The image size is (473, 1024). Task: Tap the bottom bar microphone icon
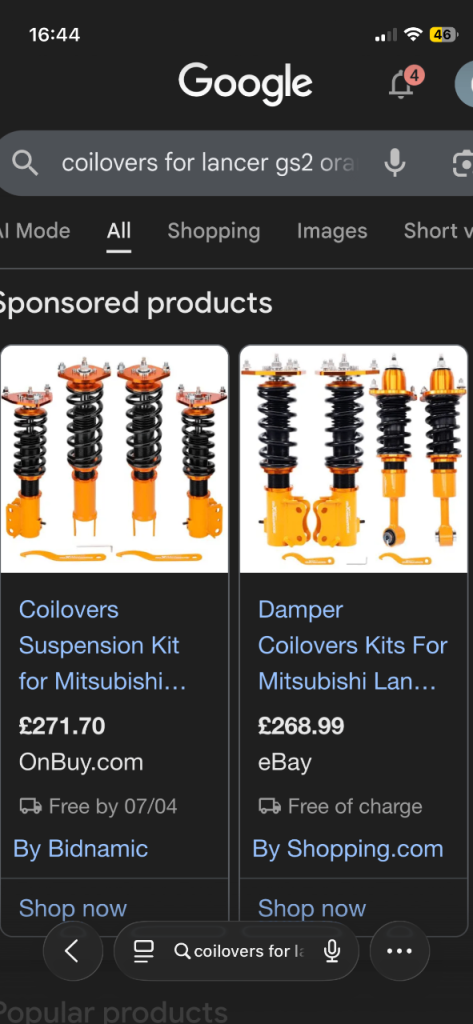click(x=332, y=951)
